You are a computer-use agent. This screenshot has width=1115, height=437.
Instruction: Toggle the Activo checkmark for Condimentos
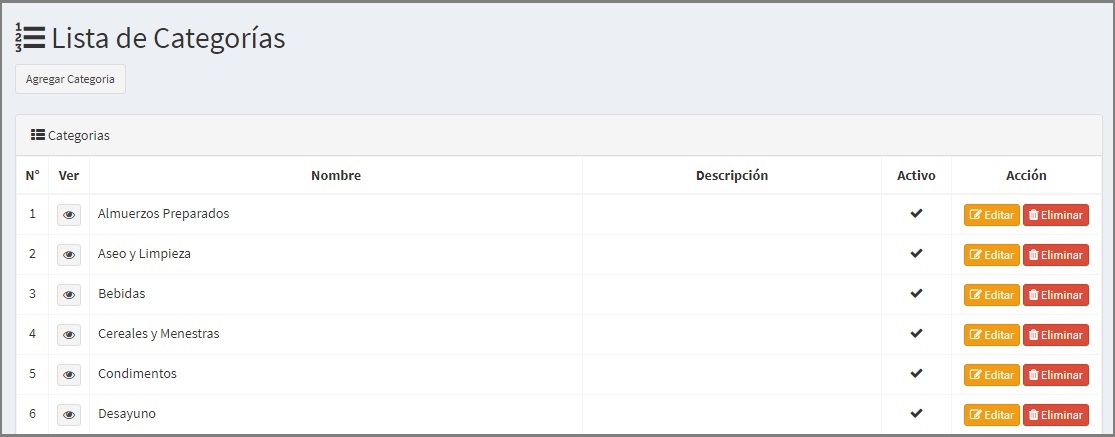tap(917, 372)
